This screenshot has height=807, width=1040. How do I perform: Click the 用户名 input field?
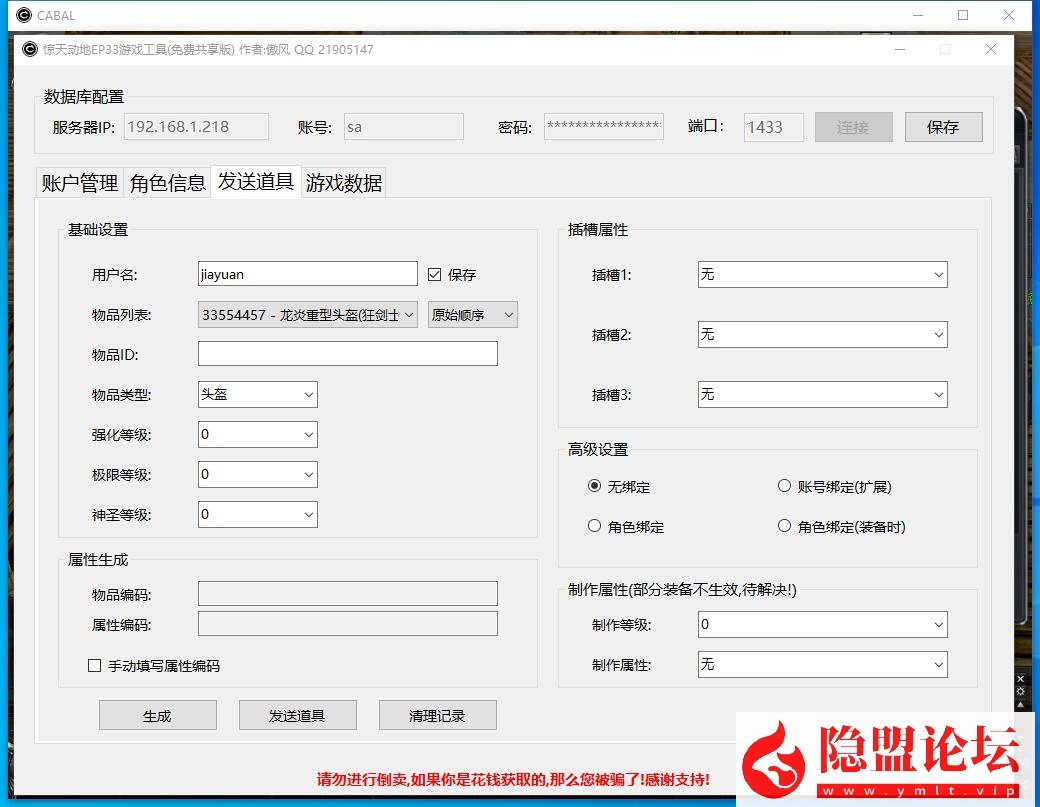pos(308,274)
